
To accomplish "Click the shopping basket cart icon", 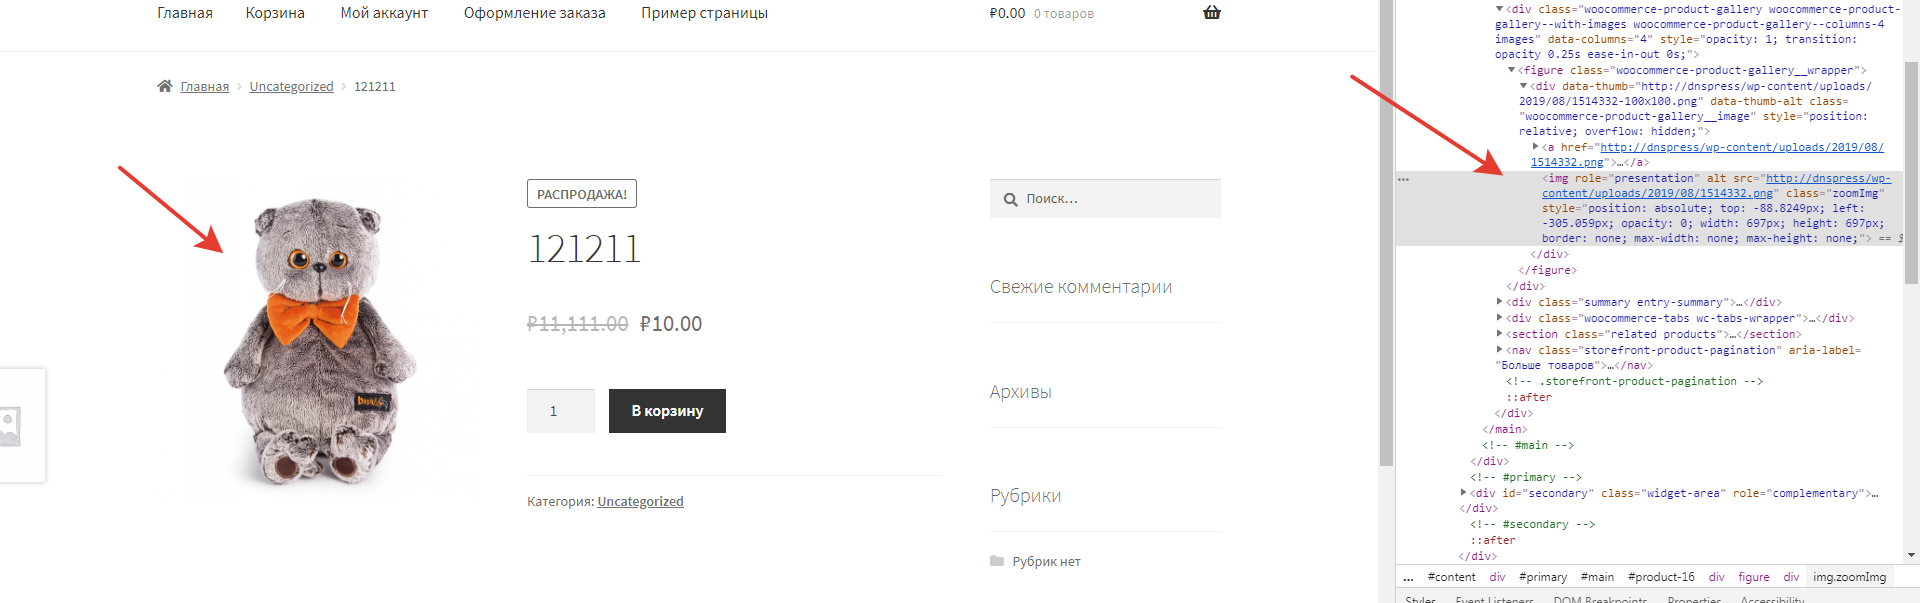I will point(1212,13).
